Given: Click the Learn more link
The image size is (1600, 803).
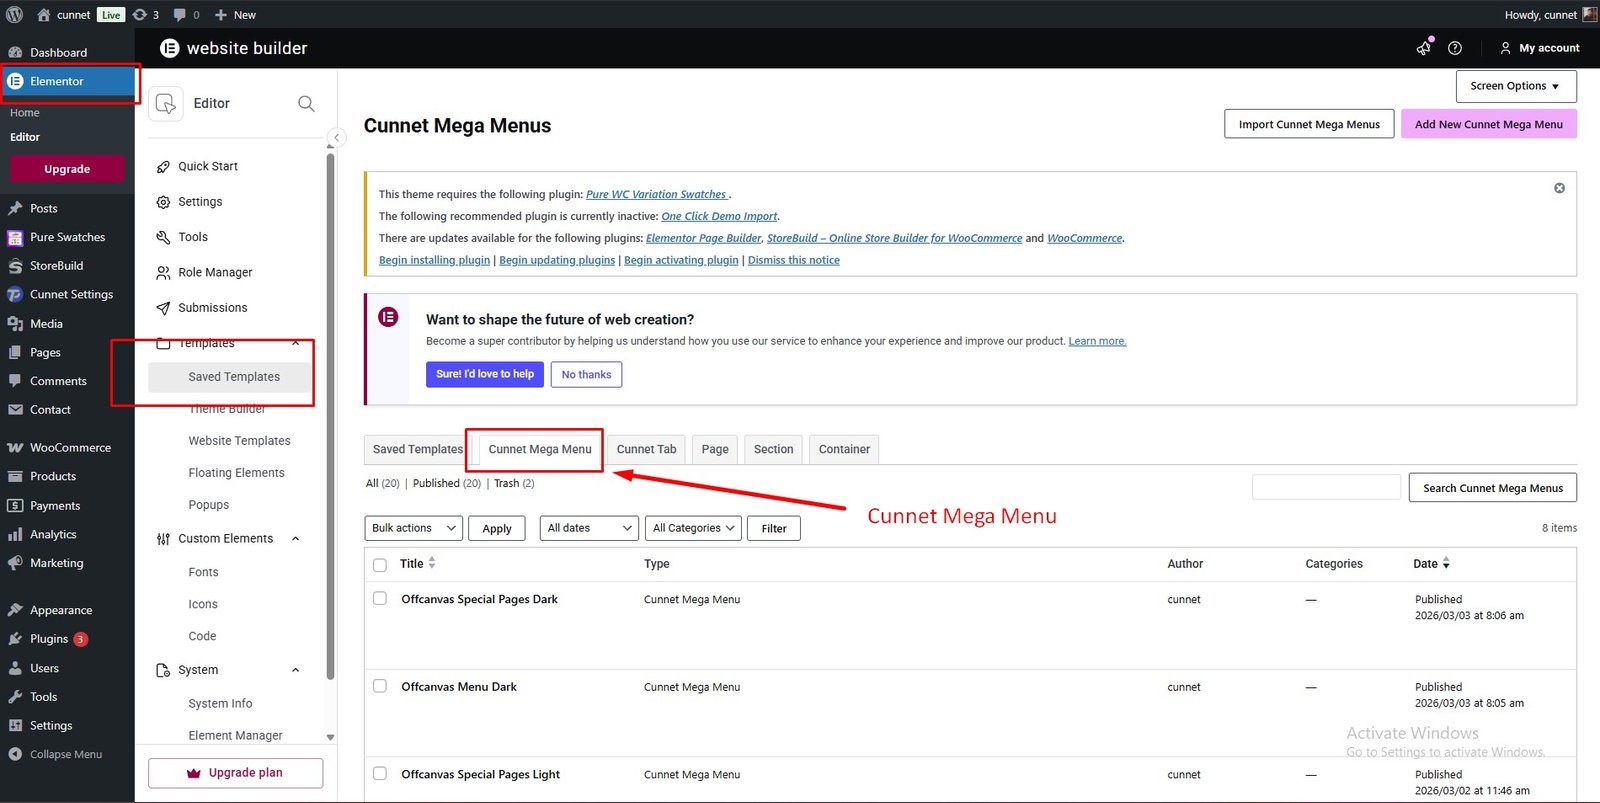Looking at the screenshot, I should [x=1097, y=341].
